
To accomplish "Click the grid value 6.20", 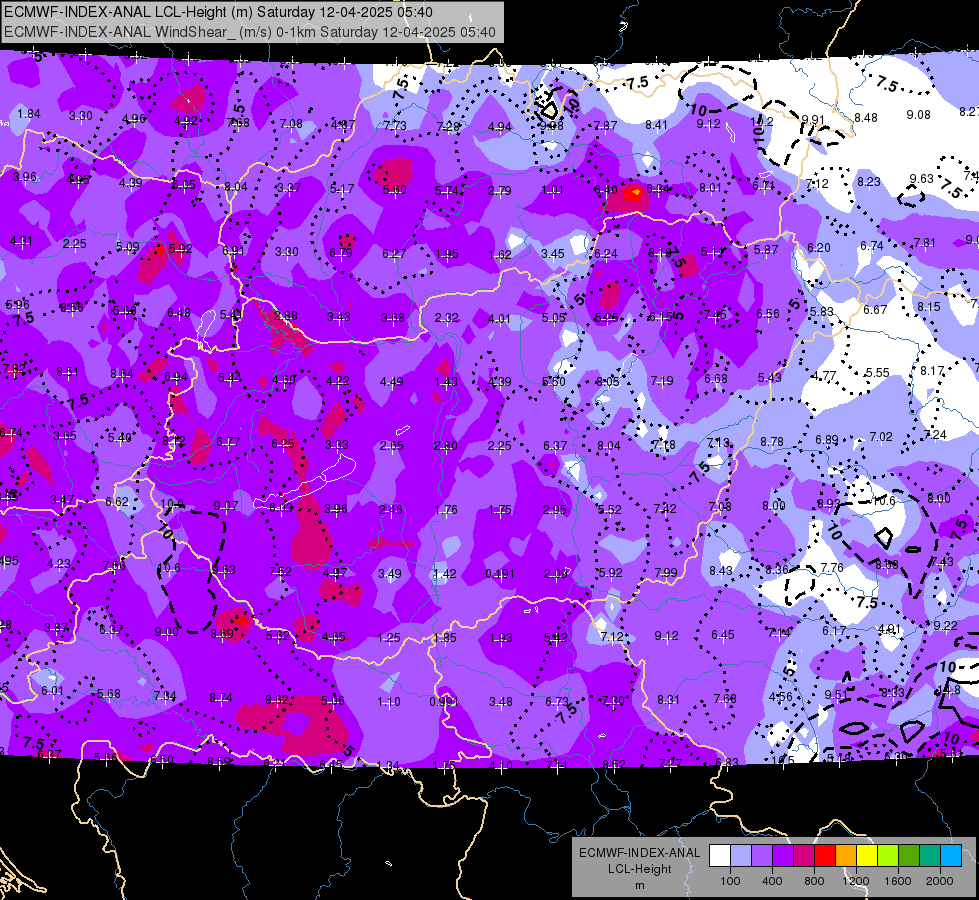I will point(819,248).
